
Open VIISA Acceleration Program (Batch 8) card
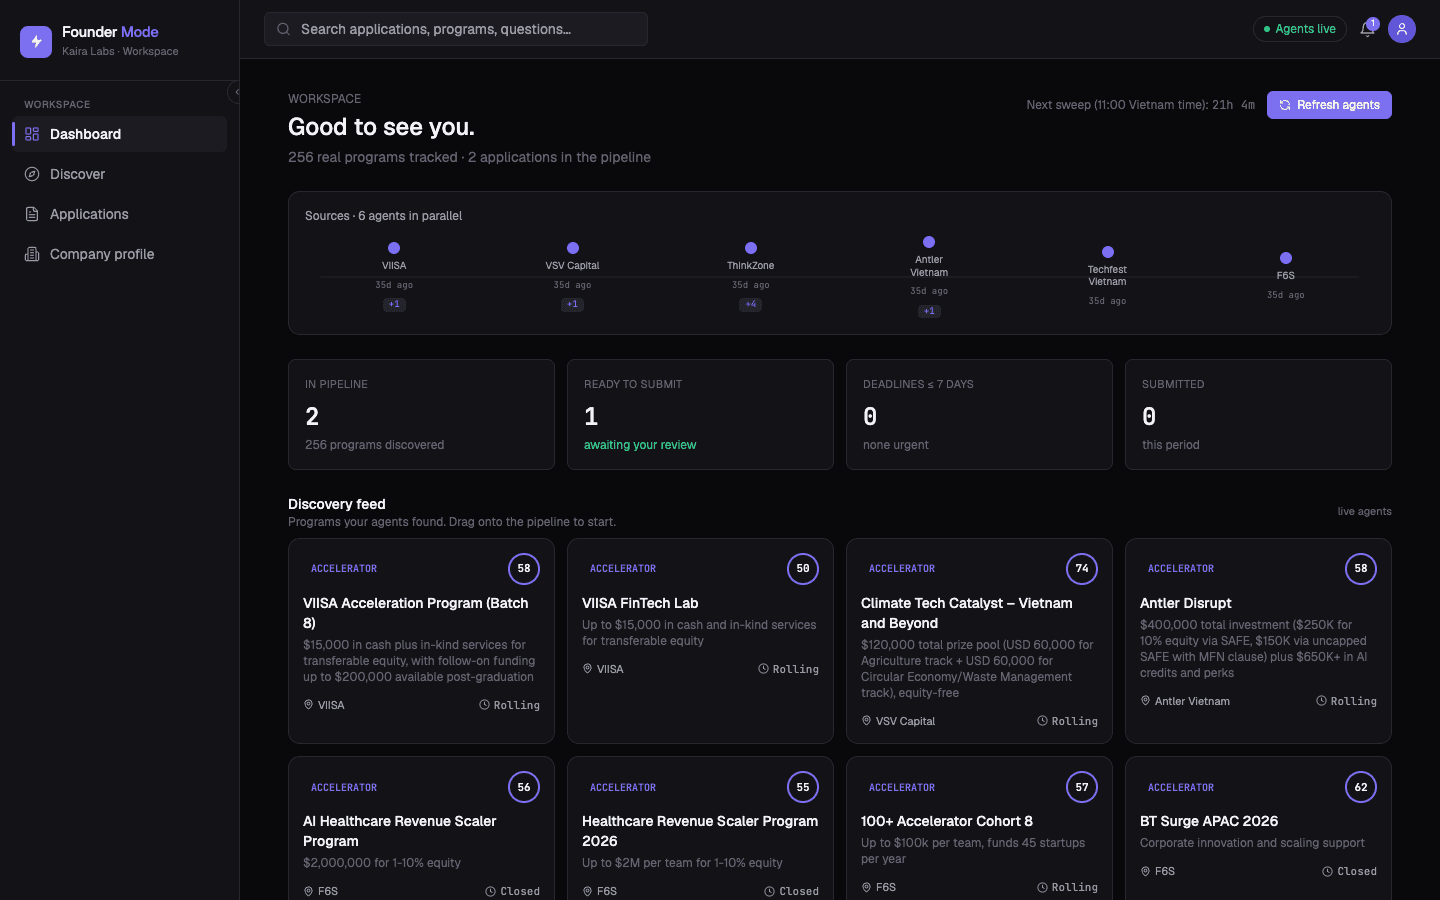pyautogui.click(x=421, y=641)
